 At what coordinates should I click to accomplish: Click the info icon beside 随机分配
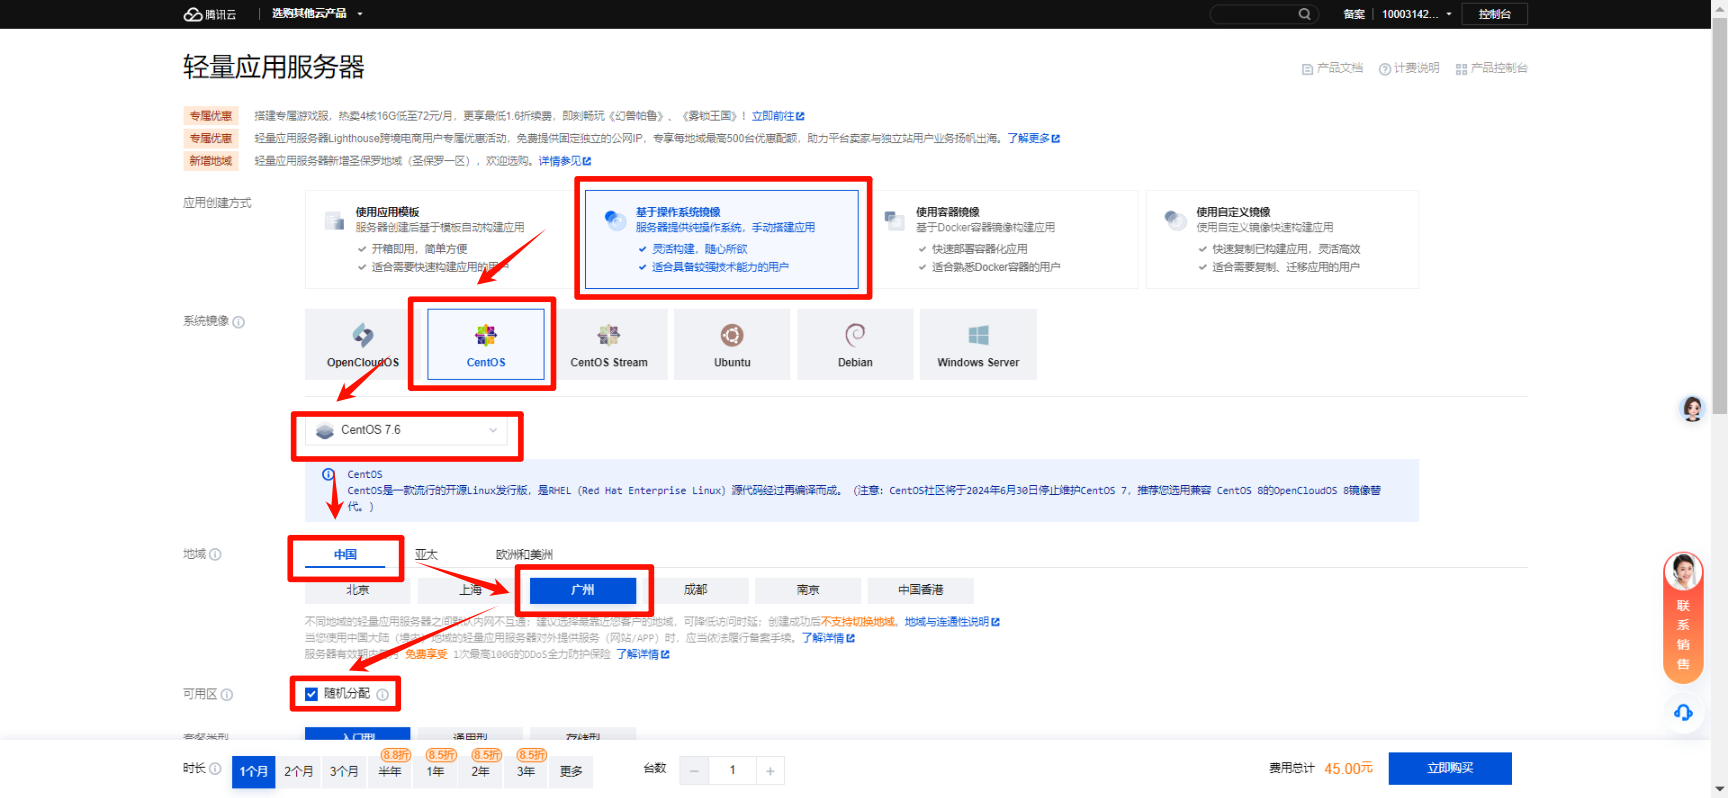(383, 694)
